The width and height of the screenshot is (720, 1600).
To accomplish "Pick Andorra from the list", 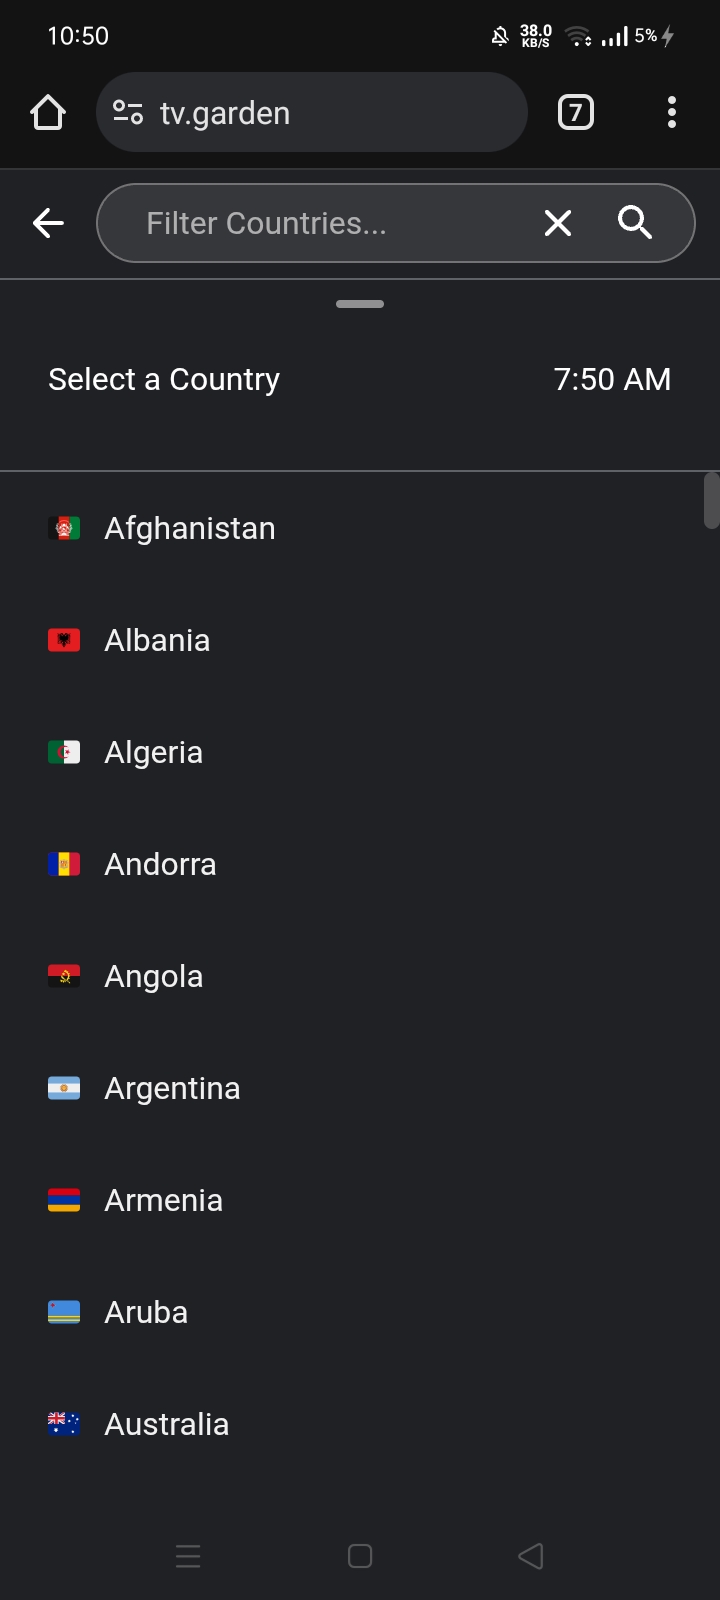I will tap(160, 864).
